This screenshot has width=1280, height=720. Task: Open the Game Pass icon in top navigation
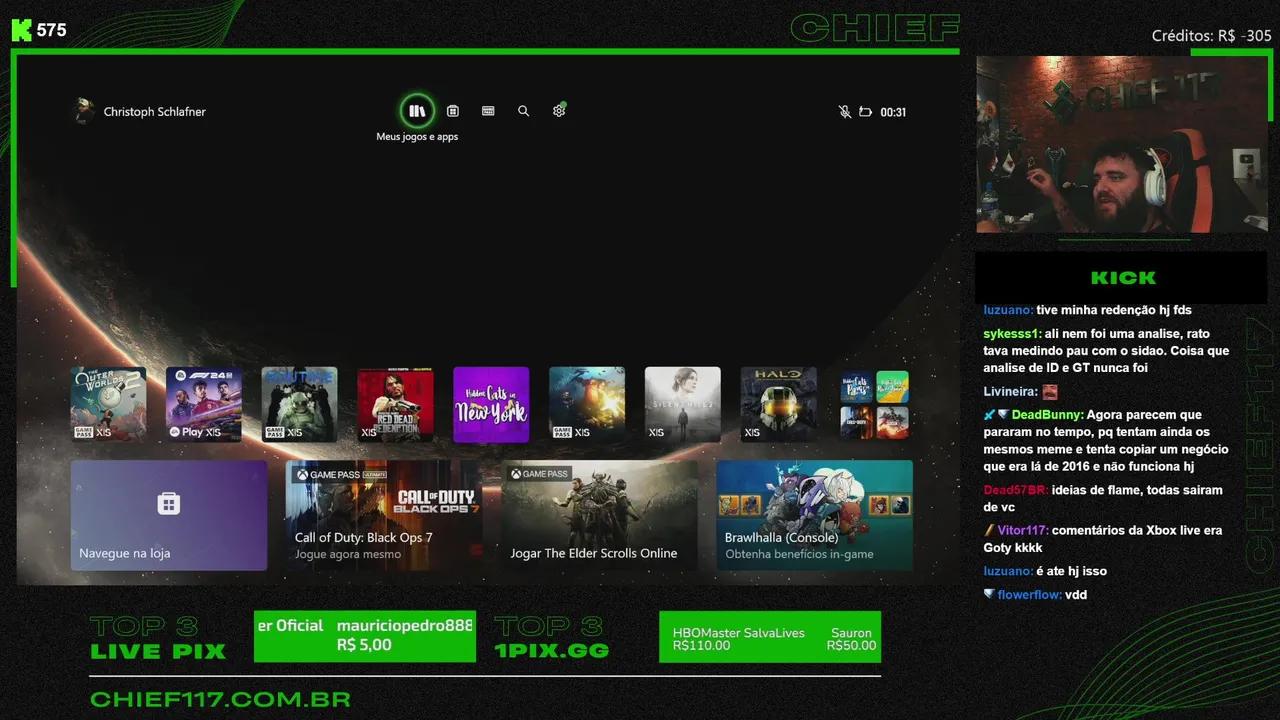pyautogui.click(x=488, y=111)
